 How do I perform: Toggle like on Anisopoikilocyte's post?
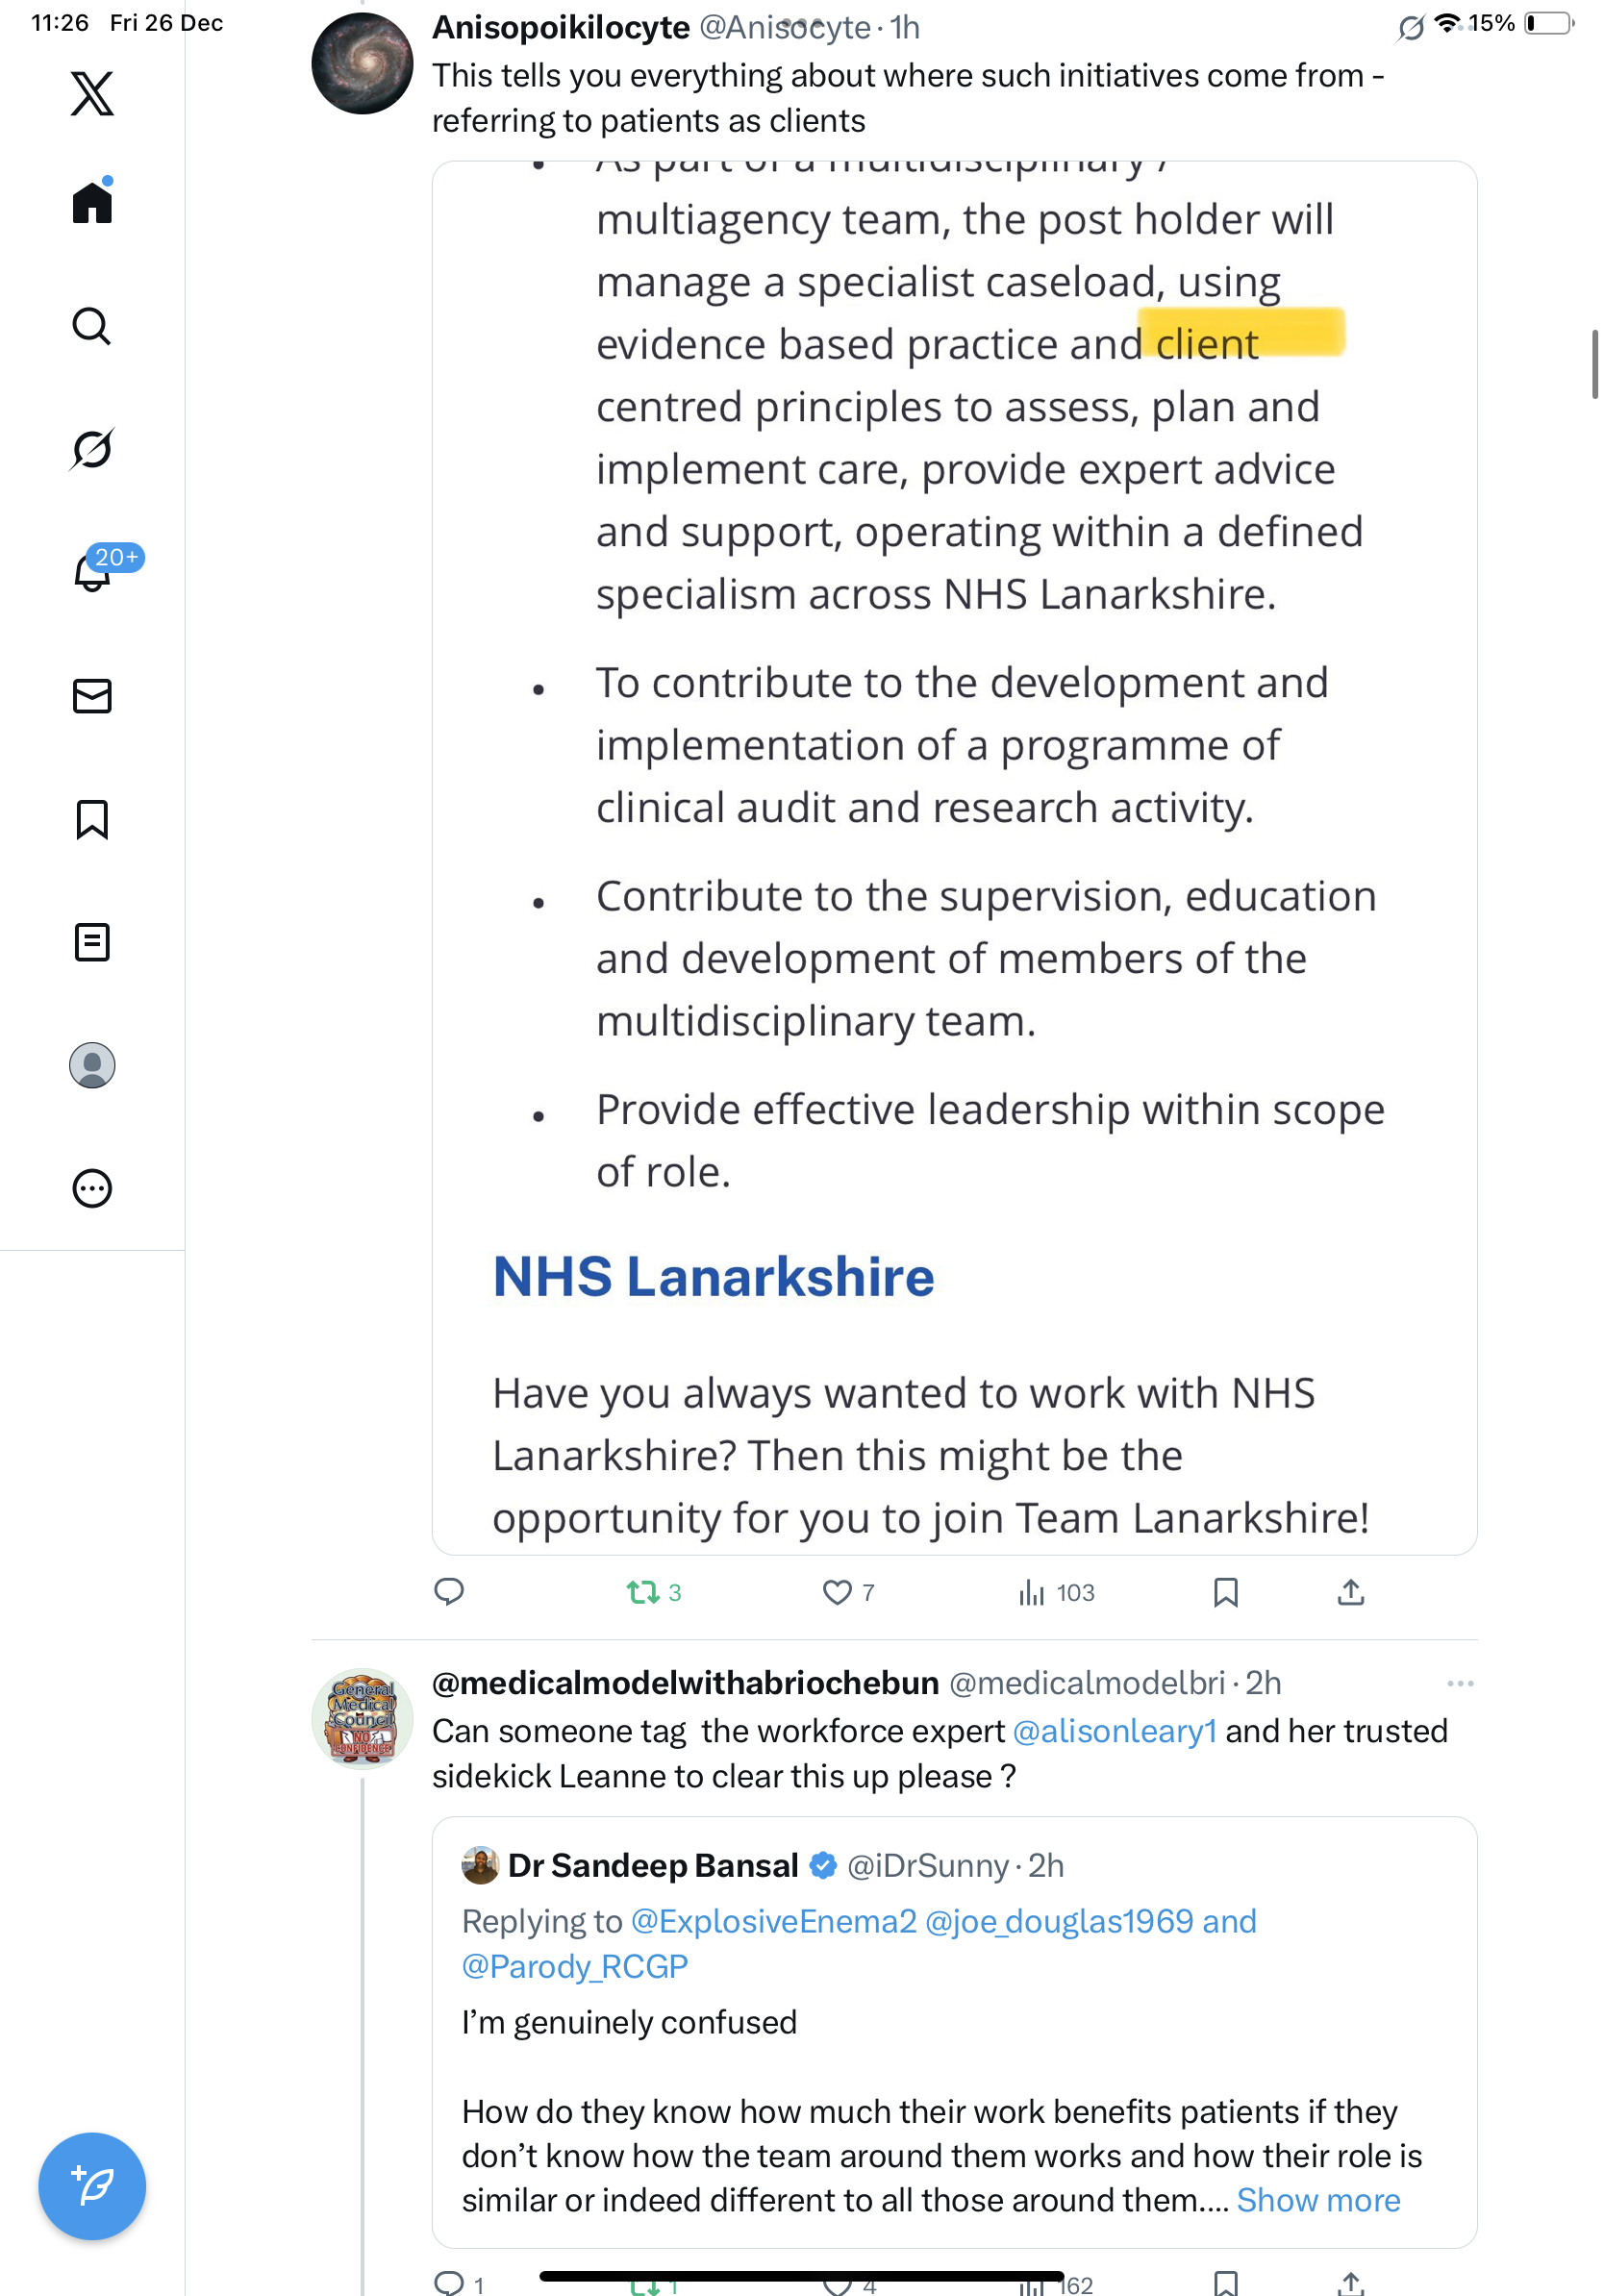[836, 1592]
